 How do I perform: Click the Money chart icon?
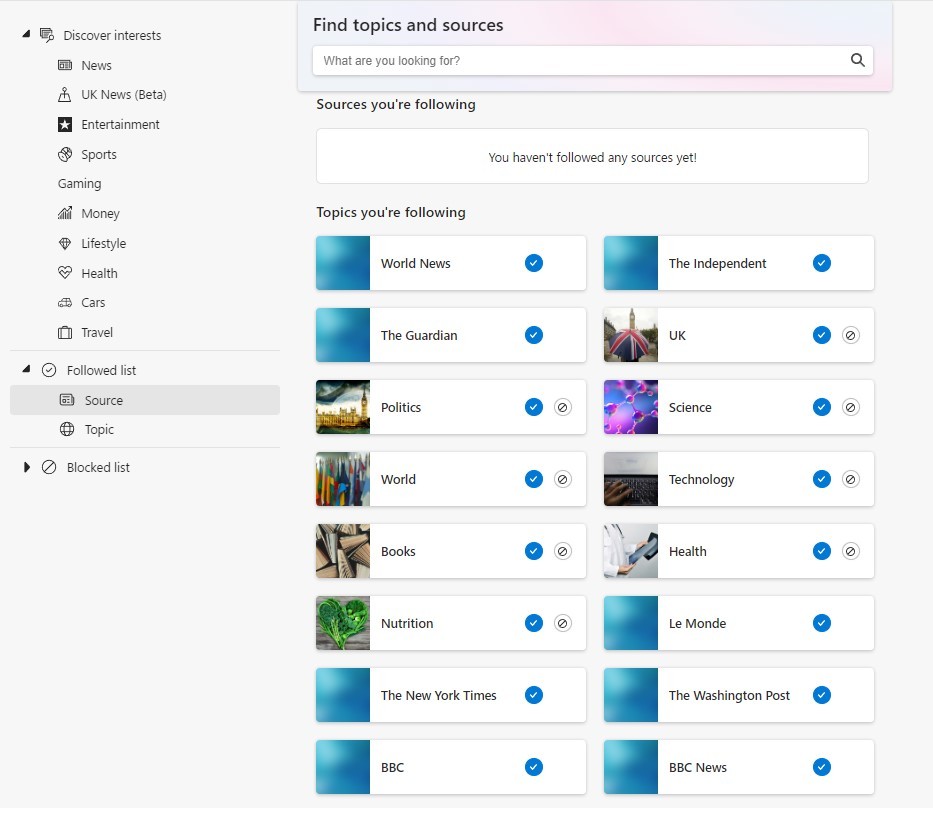(x=65, y=213)
